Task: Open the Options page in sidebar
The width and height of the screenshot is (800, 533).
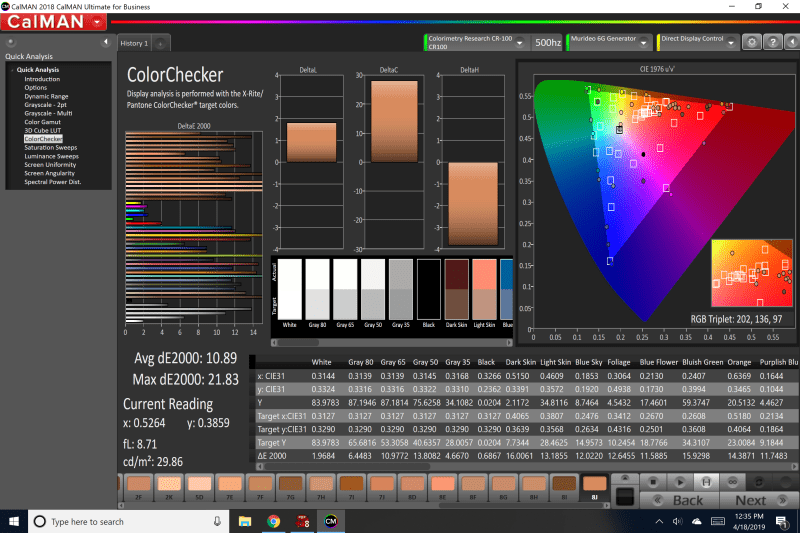Action: point(35,88)
